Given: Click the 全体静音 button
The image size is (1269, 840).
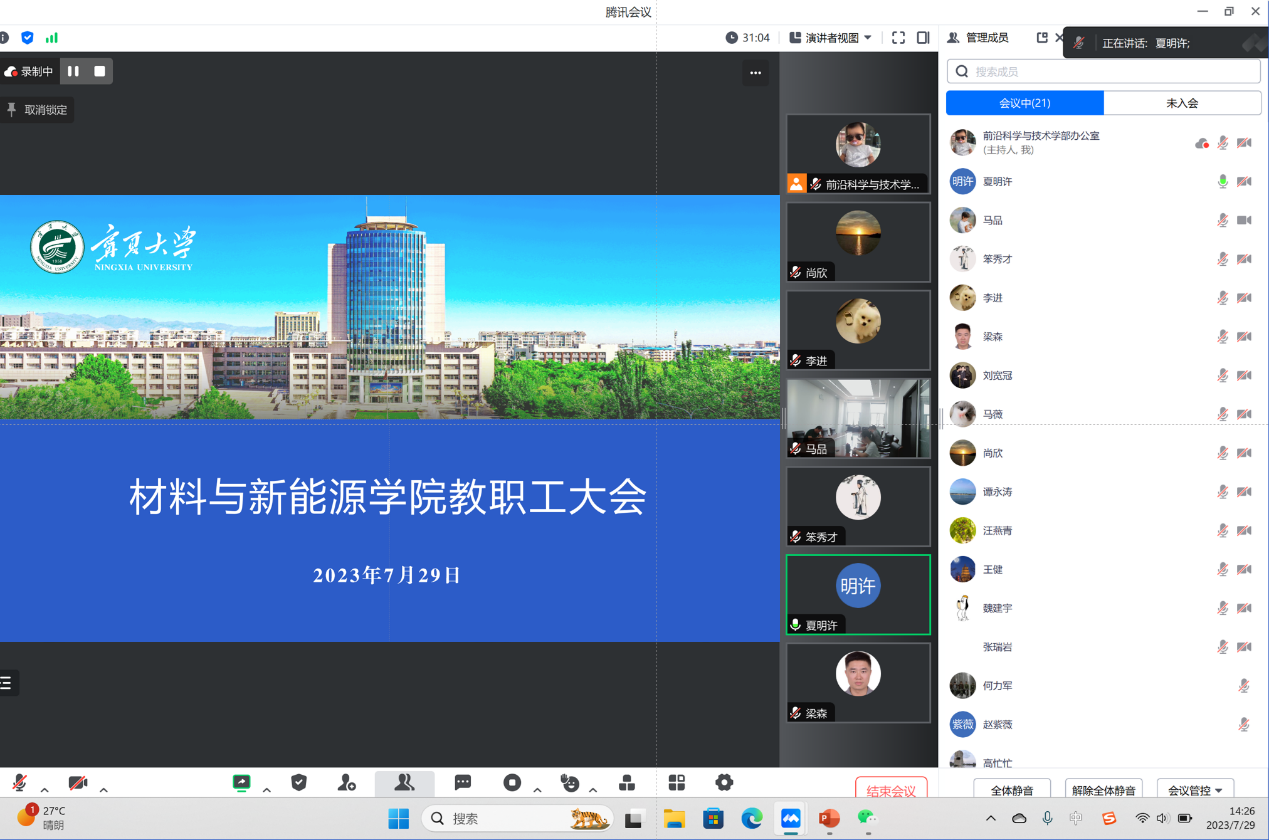Looking at the screenshot, I should (x=1011, y=790).
